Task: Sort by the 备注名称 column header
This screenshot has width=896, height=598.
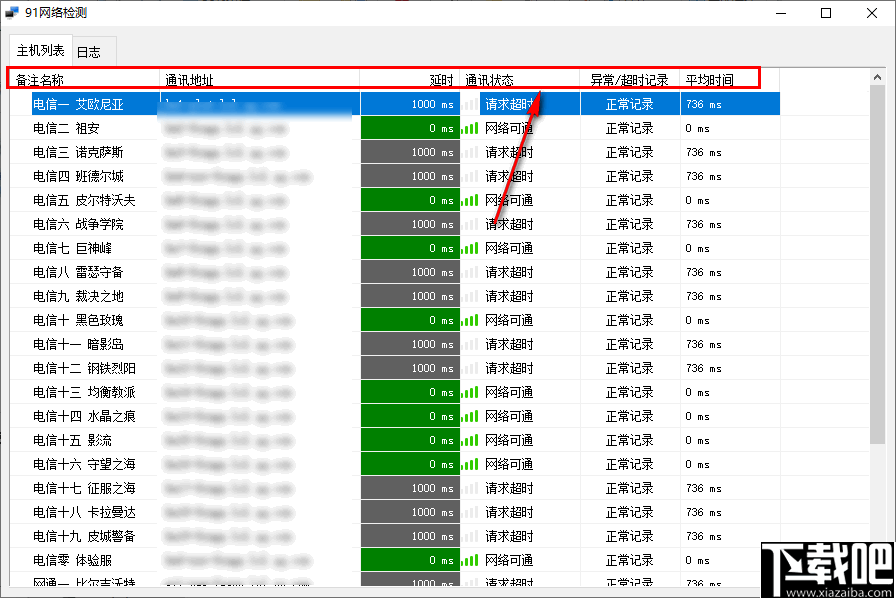Action: [84, 80]
